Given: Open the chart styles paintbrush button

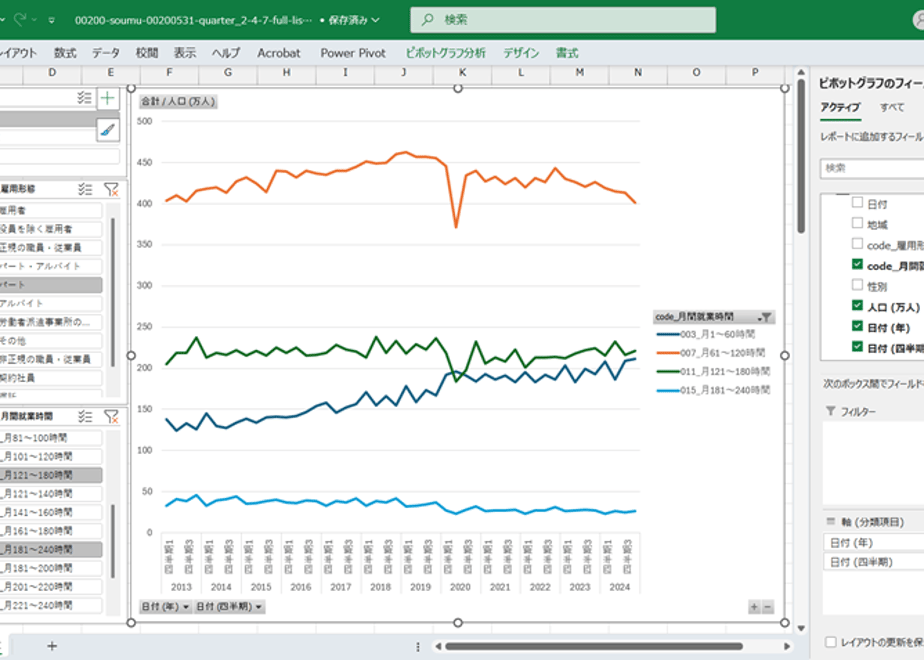Looking at the screenshot, I should click(x=108, y=130).
